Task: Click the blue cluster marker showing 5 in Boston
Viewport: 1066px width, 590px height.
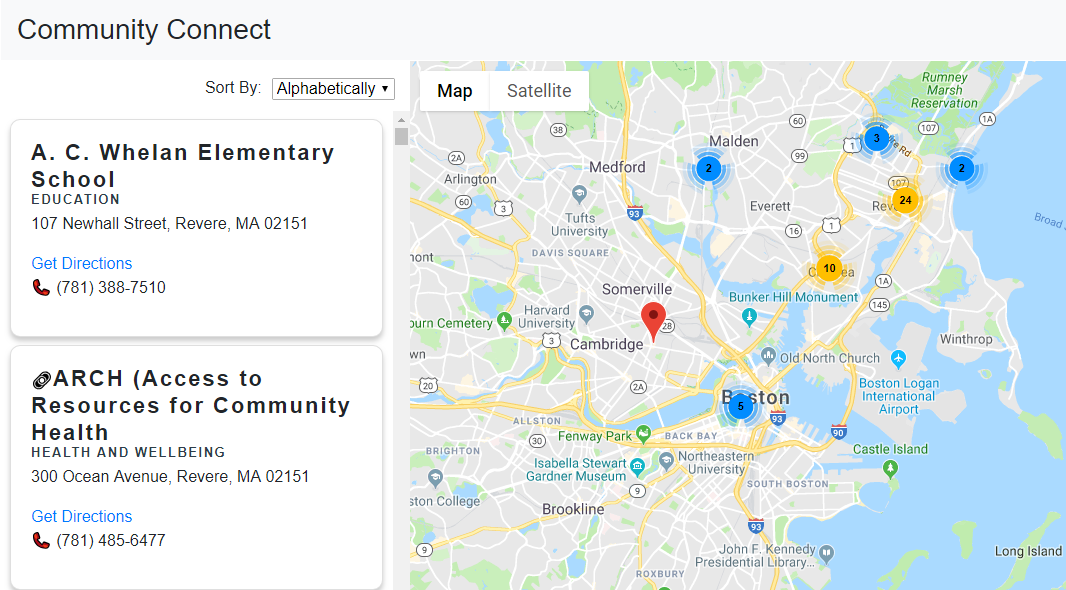Action: pos(740,405)
